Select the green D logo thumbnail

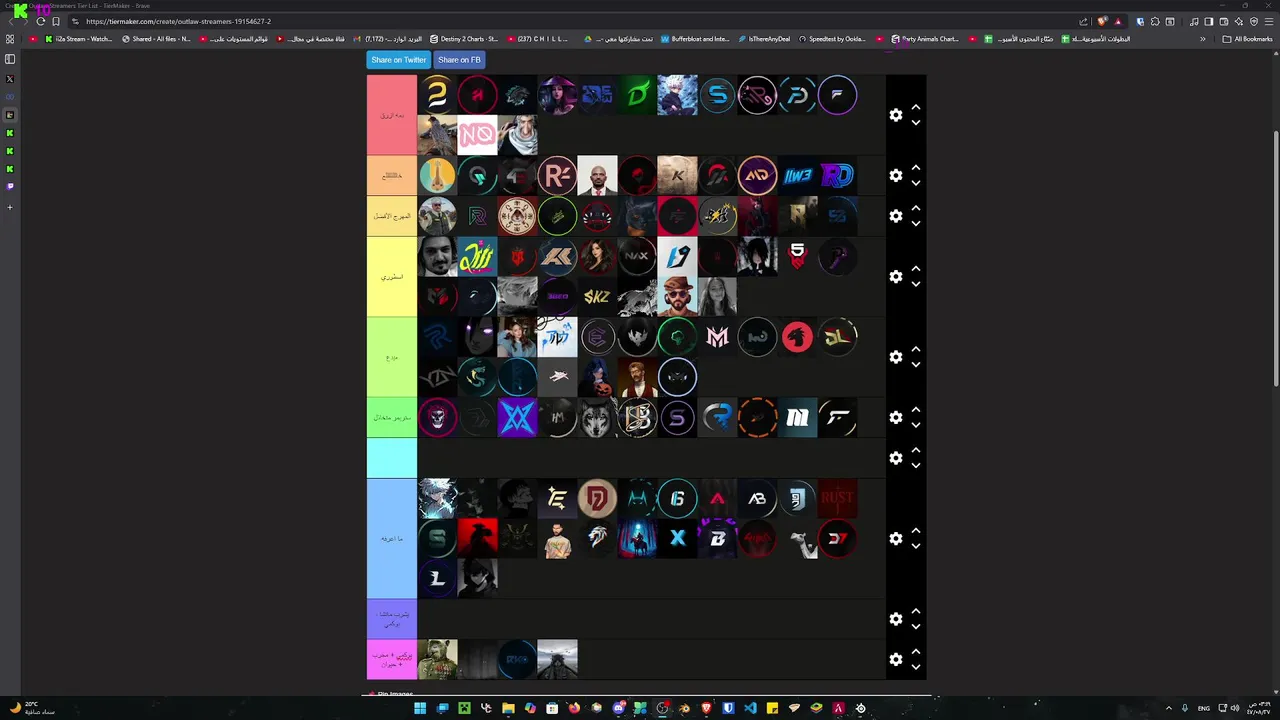pos(637,95)
